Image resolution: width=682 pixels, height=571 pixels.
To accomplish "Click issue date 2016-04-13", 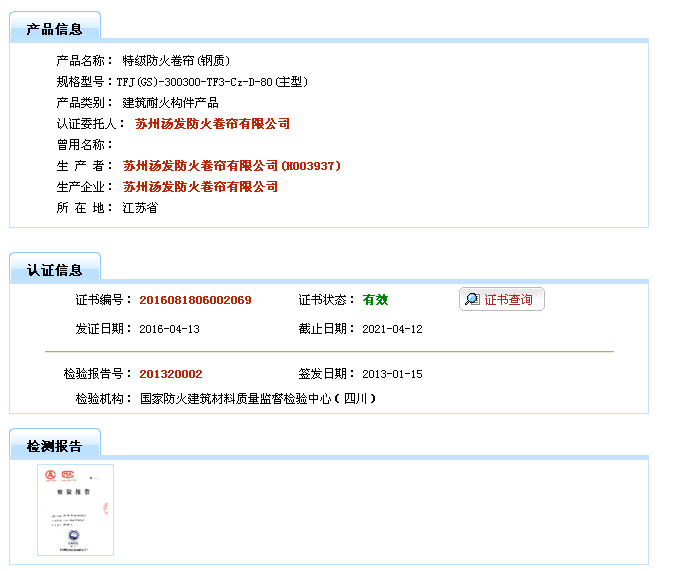I will coord(169,329).
